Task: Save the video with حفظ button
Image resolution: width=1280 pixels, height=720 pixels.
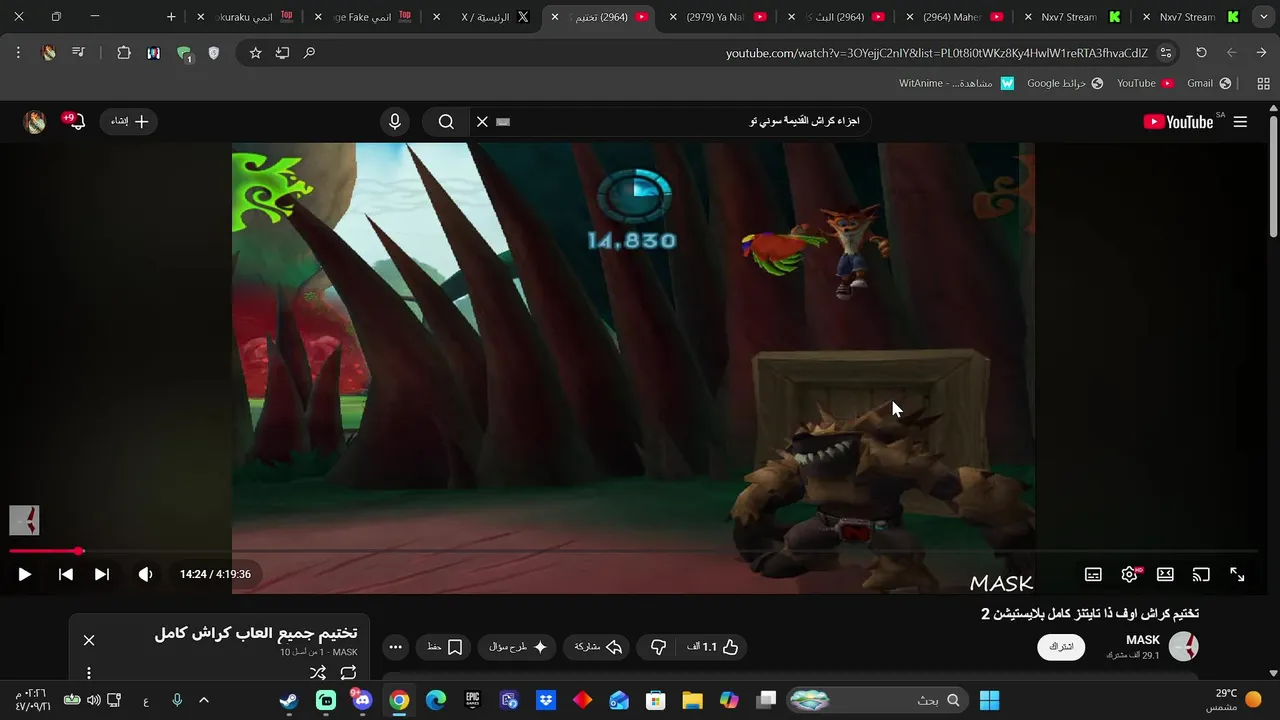Action: (444, 647)
